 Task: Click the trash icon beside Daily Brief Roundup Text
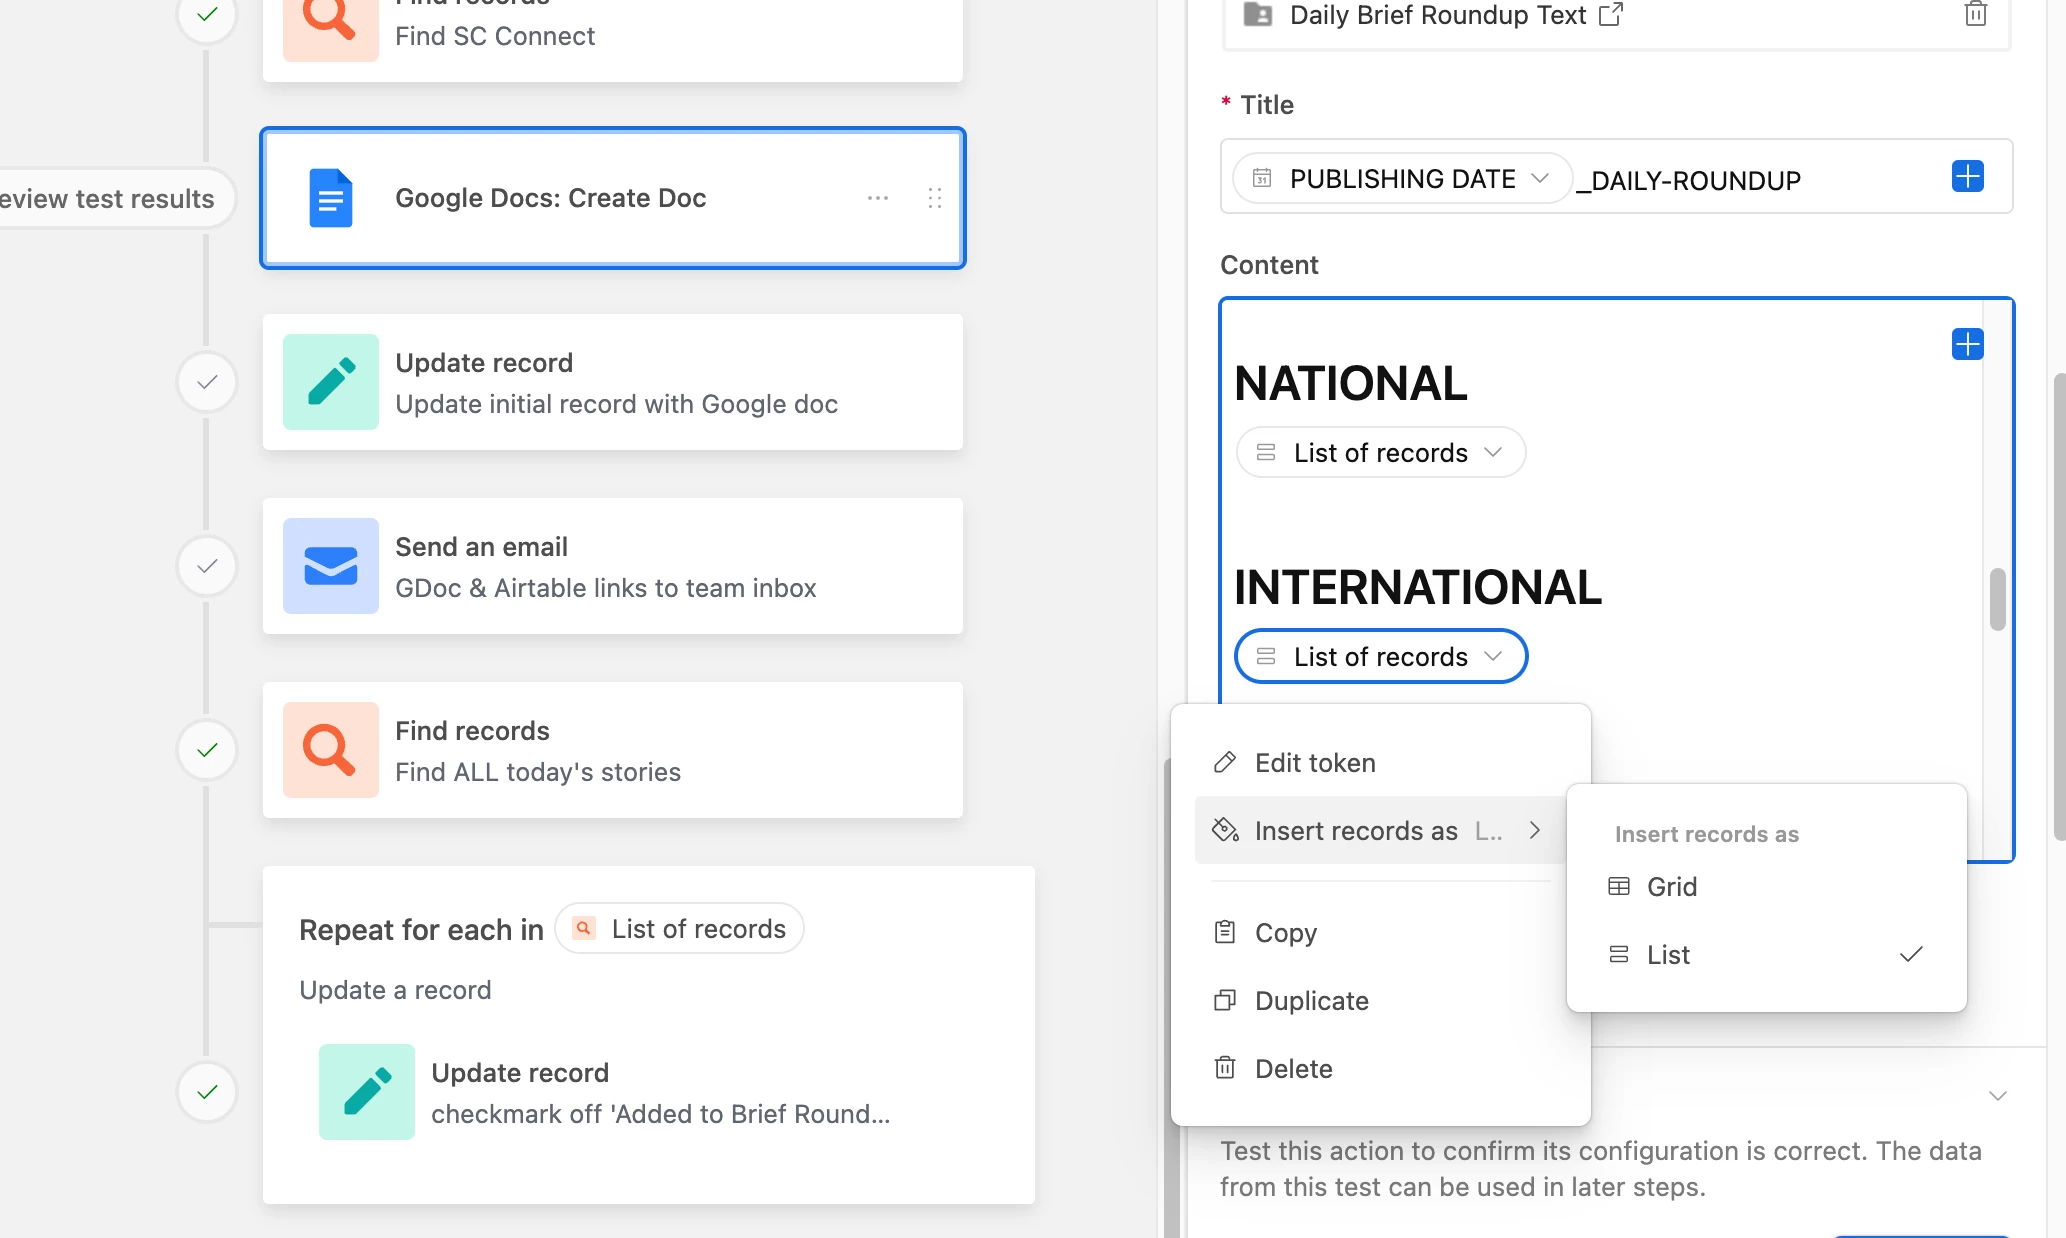1975,15
